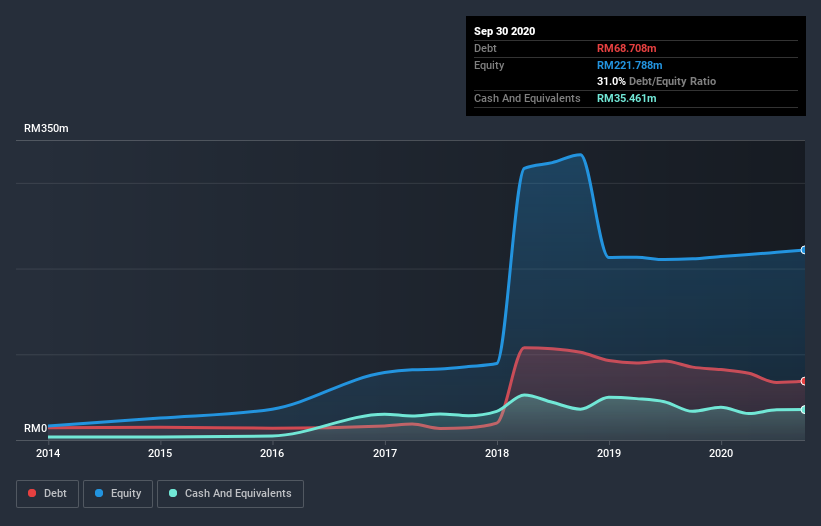821x526 pixels.
Task: Click the teal Cash And Equivalents legend dot
Action: [x=173, y=493]
